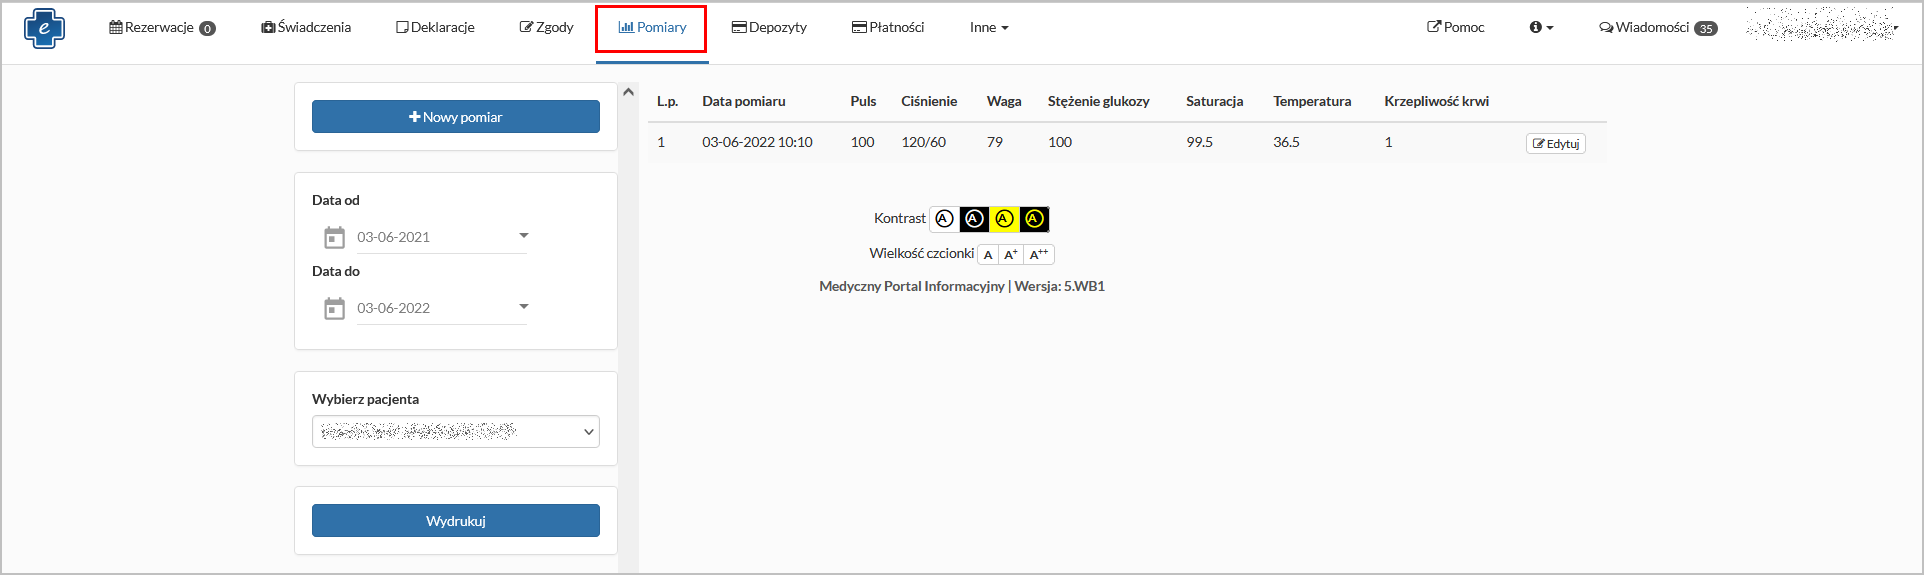Set largest font size A++
The height and width of the screenshot is (575, 1924).
(1039, 255)
